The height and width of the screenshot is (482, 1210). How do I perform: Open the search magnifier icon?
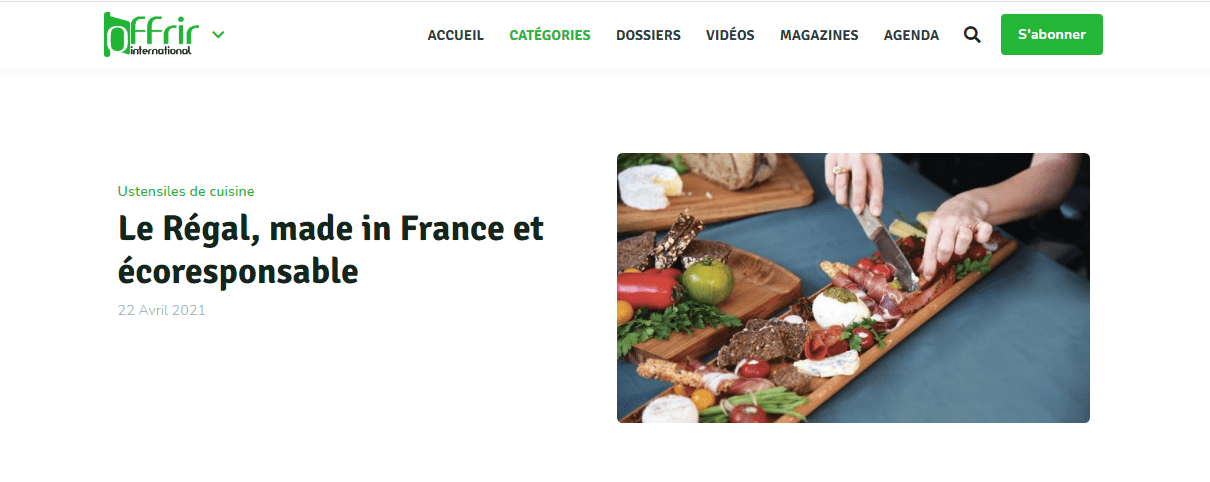click(972, 35)
